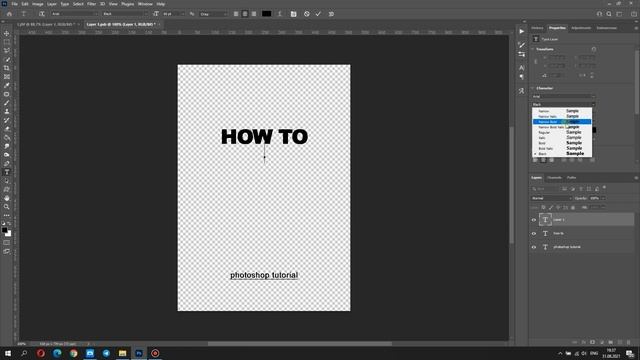
Task: Select the Rectangular Marquee tool
Action: pyautogui.click(x=7, y=42)
